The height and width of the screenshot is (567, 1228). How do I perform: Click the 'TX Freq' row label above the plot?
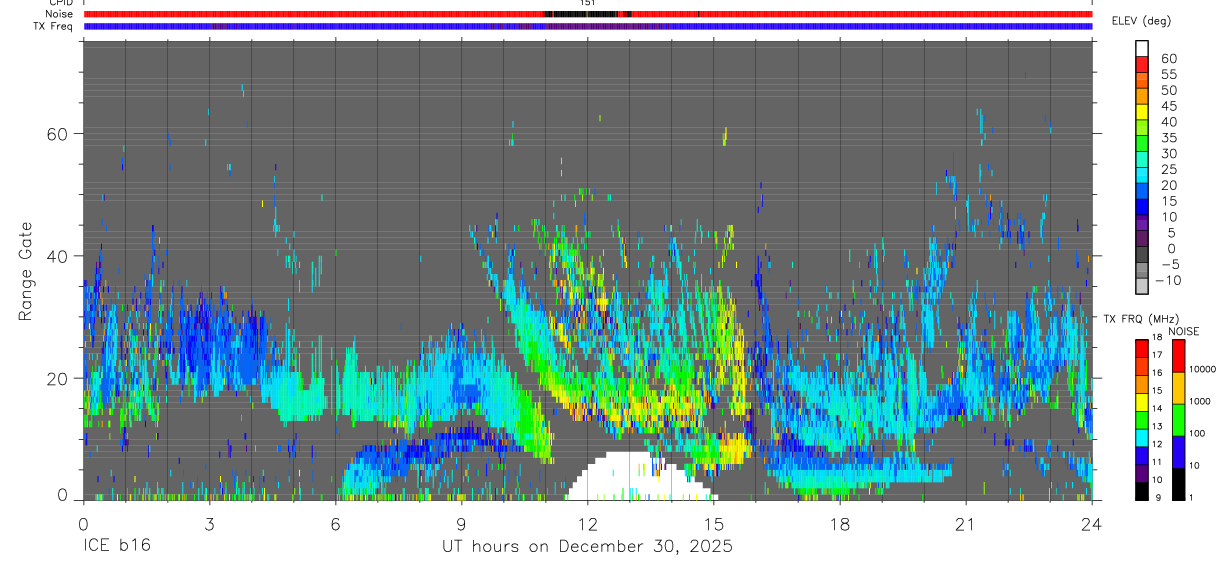click(54, 26)
